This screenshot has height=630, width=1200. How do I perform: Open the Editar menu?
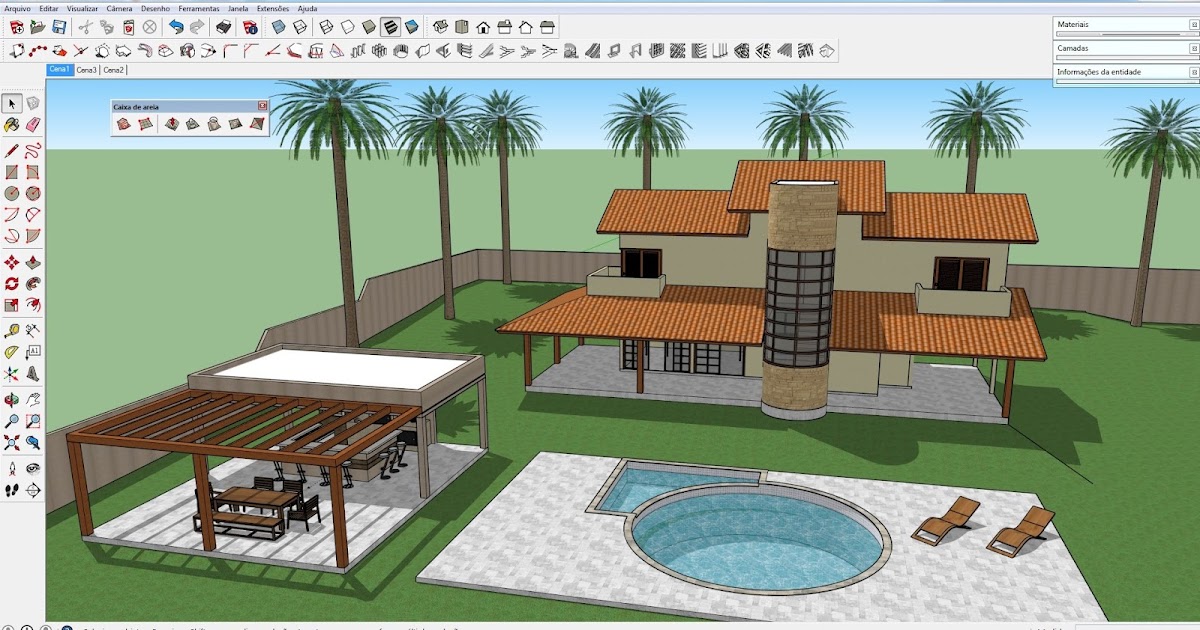click(x=48, y=8)
